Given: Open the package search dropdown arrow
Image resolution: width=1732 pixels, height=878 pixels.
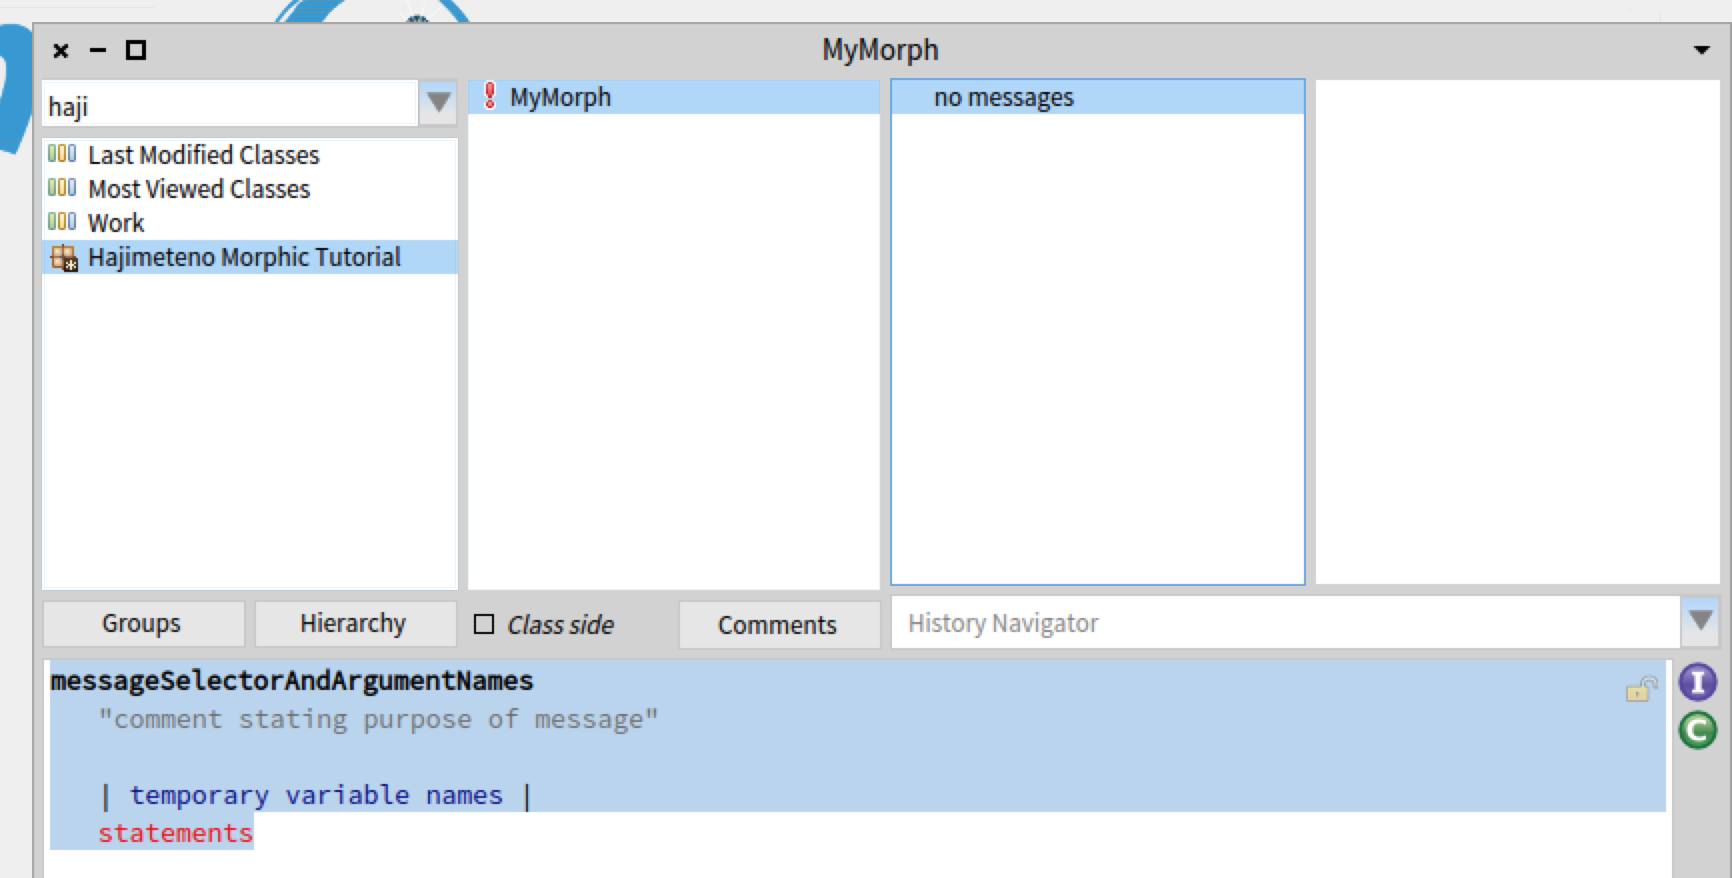Looking at the screenshot, I should pyautogui.click(x=438, y=103).
